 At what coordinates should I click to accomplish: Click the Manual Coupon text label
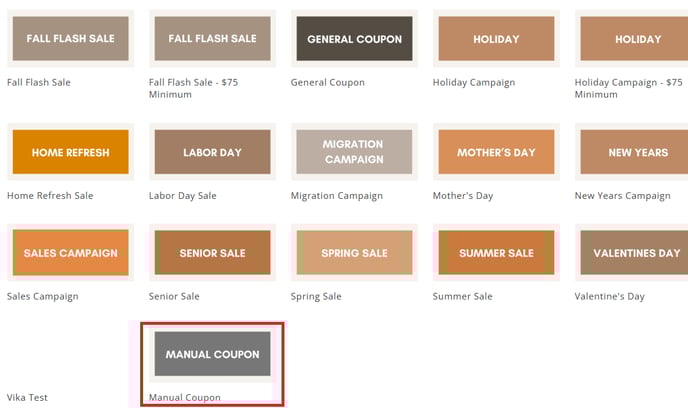tap(185, 397)
